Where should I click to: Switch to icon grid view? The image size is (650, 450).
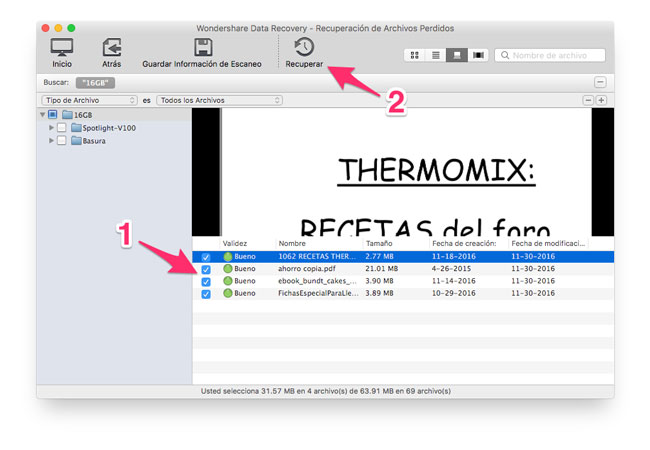(x=414, y=55)
